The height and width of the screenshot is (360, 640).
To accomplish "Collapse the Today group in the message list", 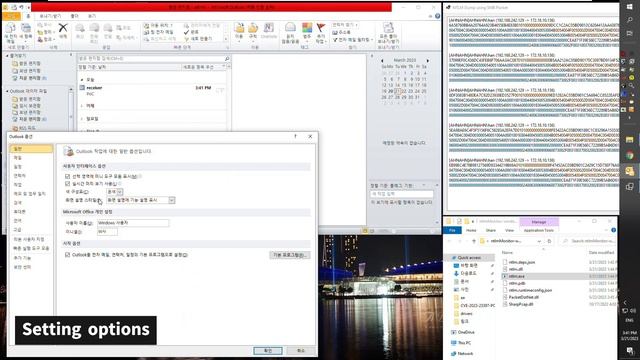I will (x=82, y=80).
